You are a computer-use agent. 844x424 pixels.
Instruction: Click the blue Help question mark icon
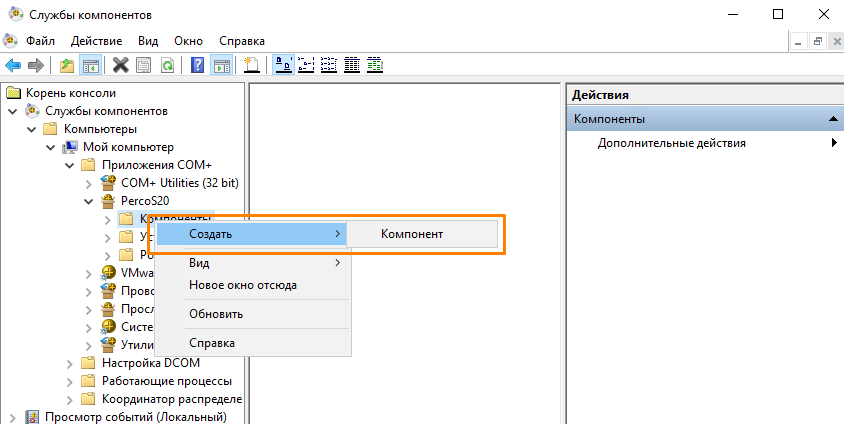click(x=198, y=65)
